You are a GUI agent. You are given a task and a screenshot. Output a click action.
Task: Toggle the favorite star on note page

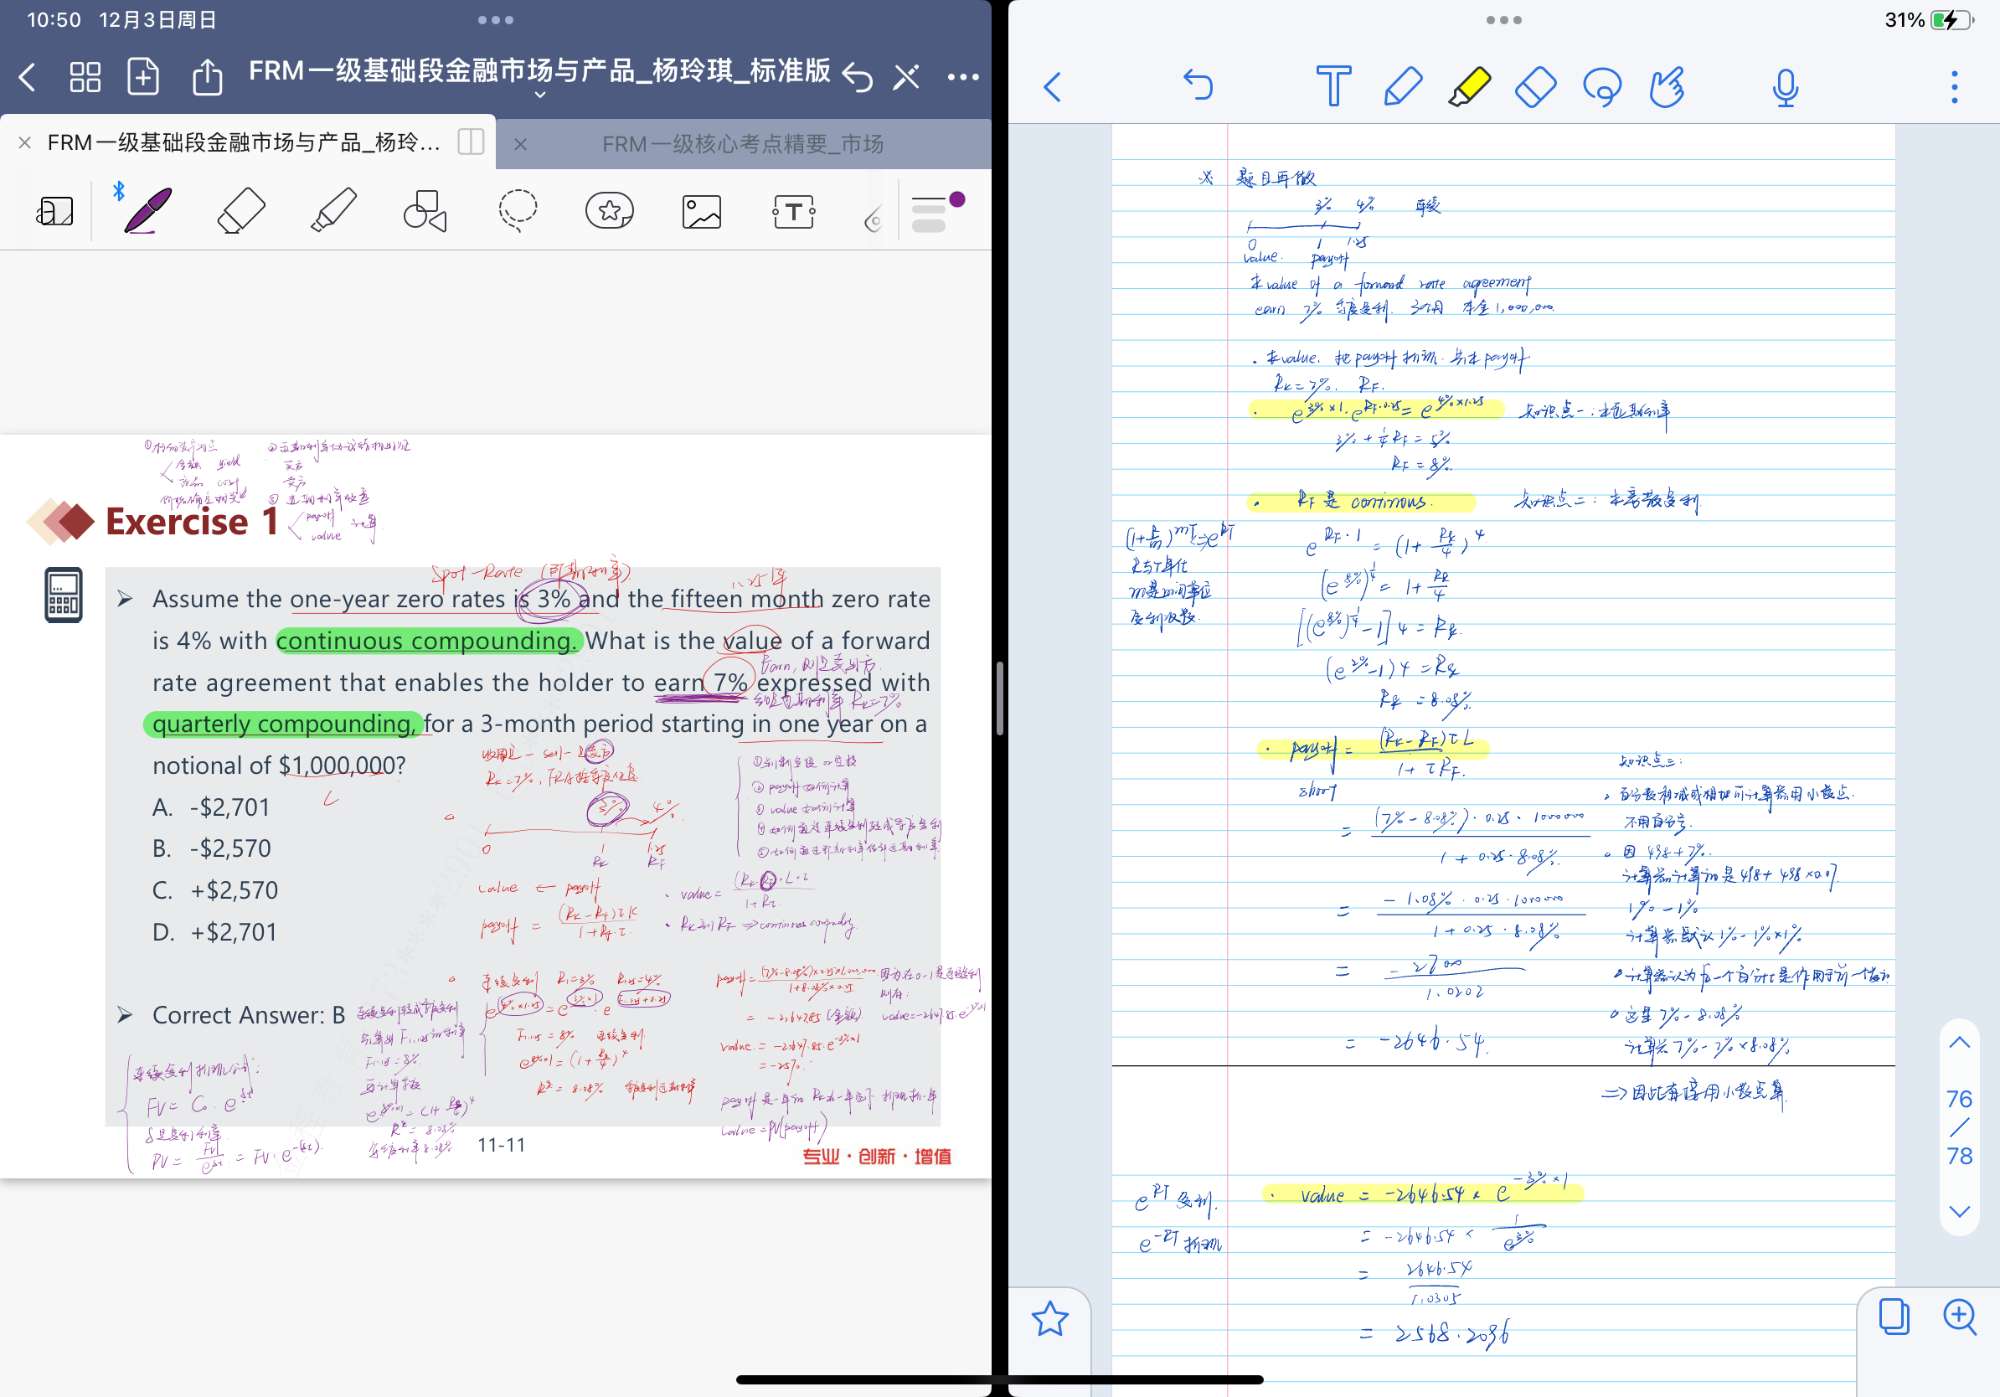tap(1050, 1319)
